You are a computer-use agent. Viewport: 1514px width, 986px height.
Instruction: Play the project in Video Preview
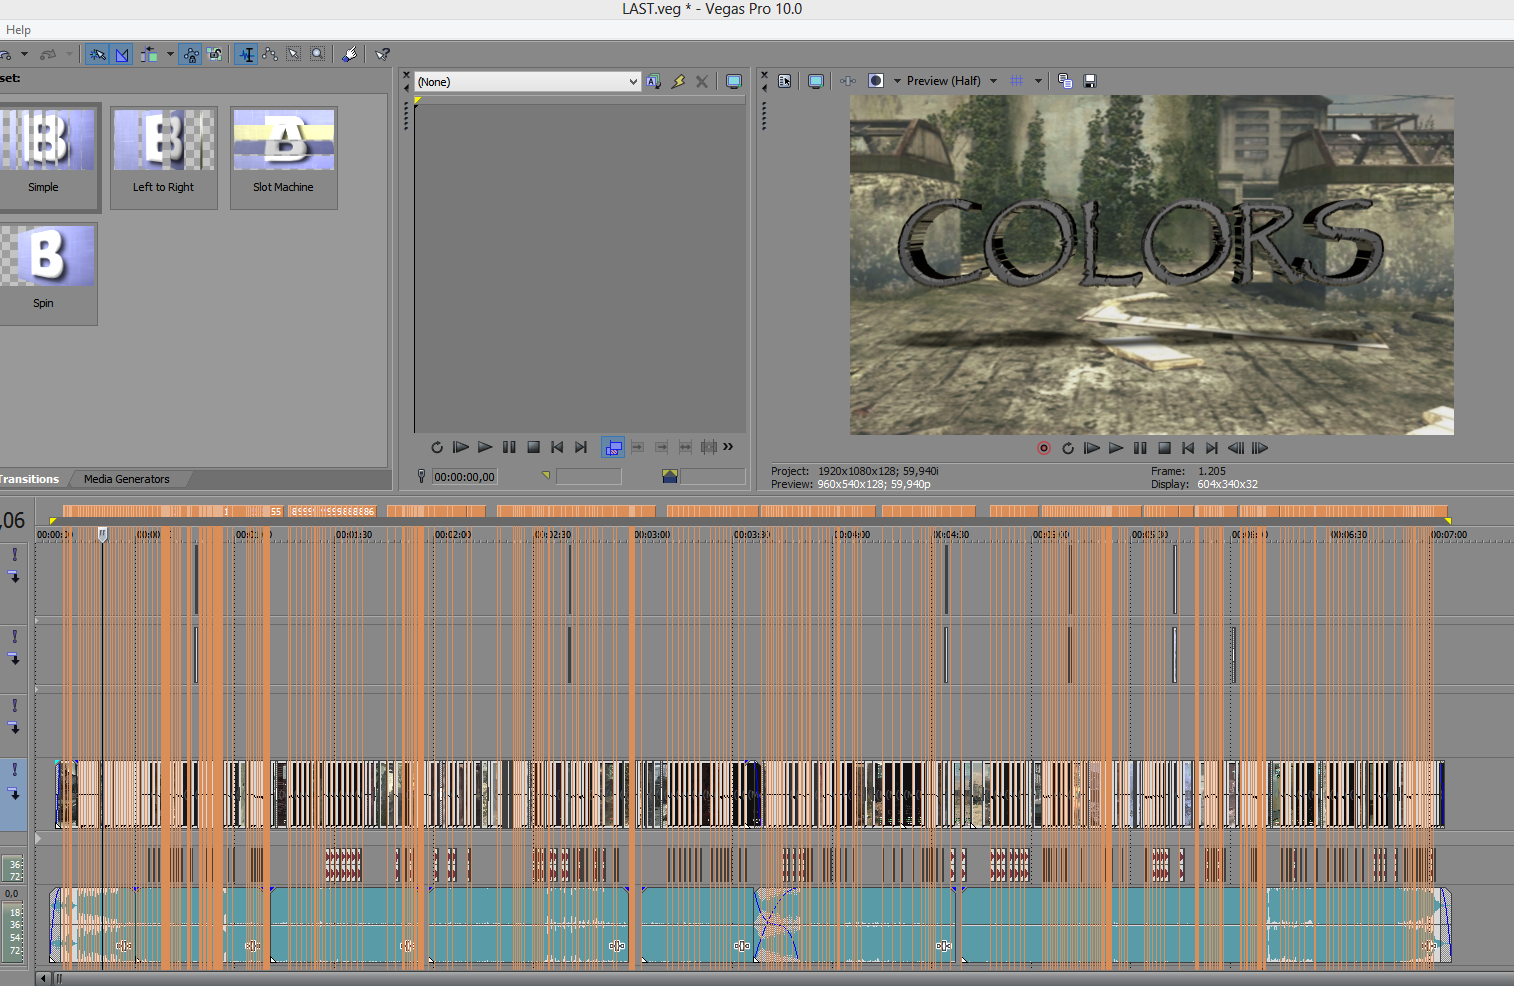(1116, 448)
